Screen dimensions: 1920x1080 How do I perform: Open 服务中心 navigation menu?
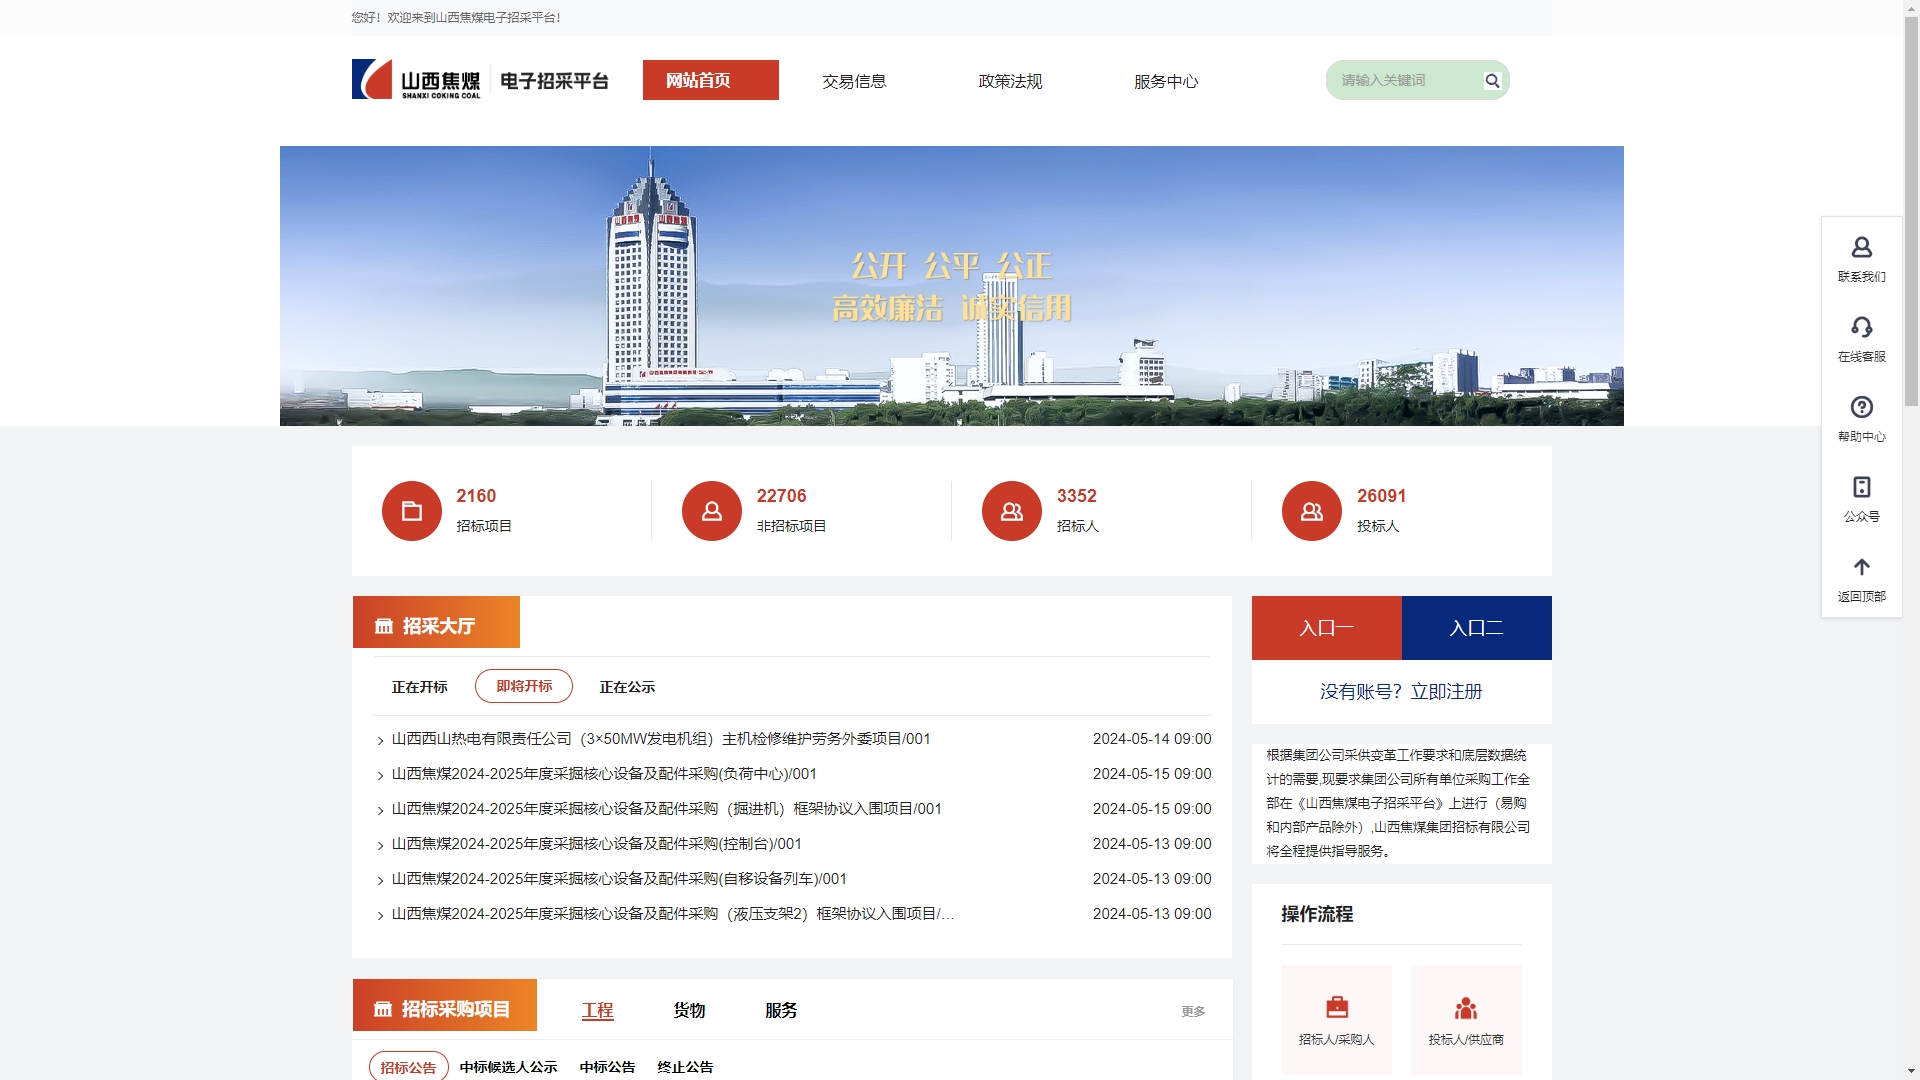tap(1165, 81)
